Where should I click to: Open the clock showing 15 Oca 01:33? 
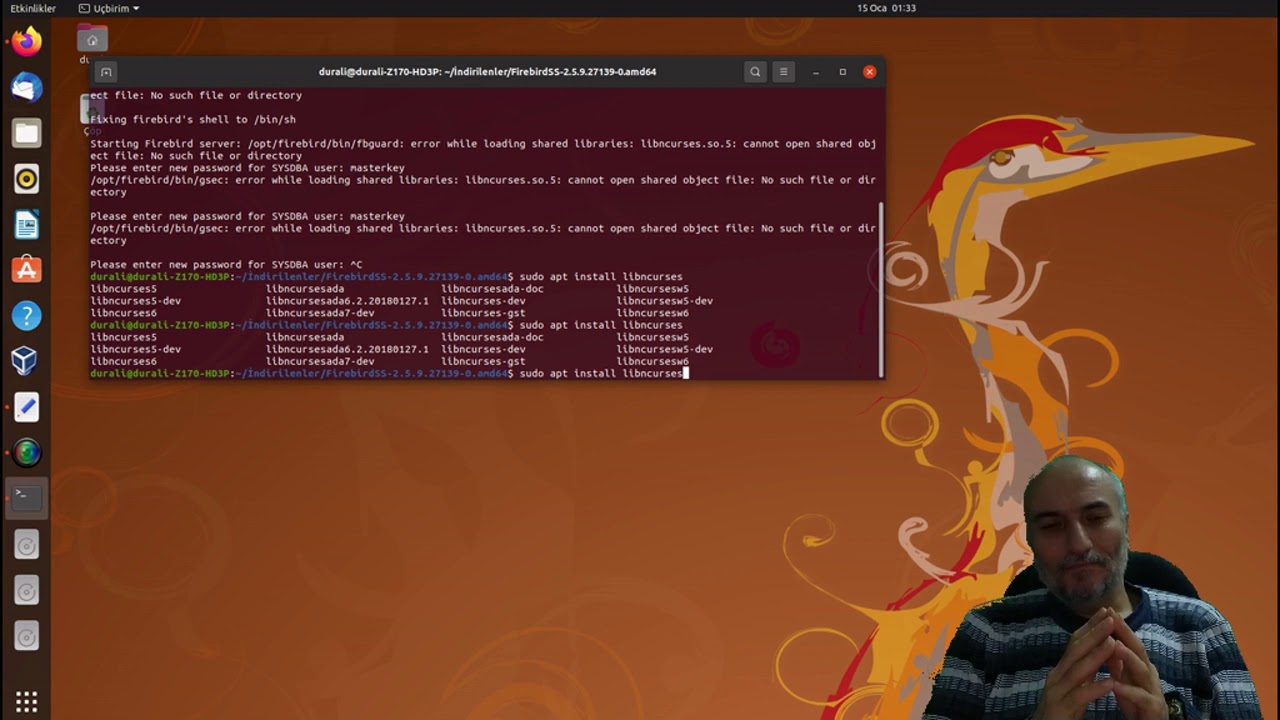click(886, 8)
